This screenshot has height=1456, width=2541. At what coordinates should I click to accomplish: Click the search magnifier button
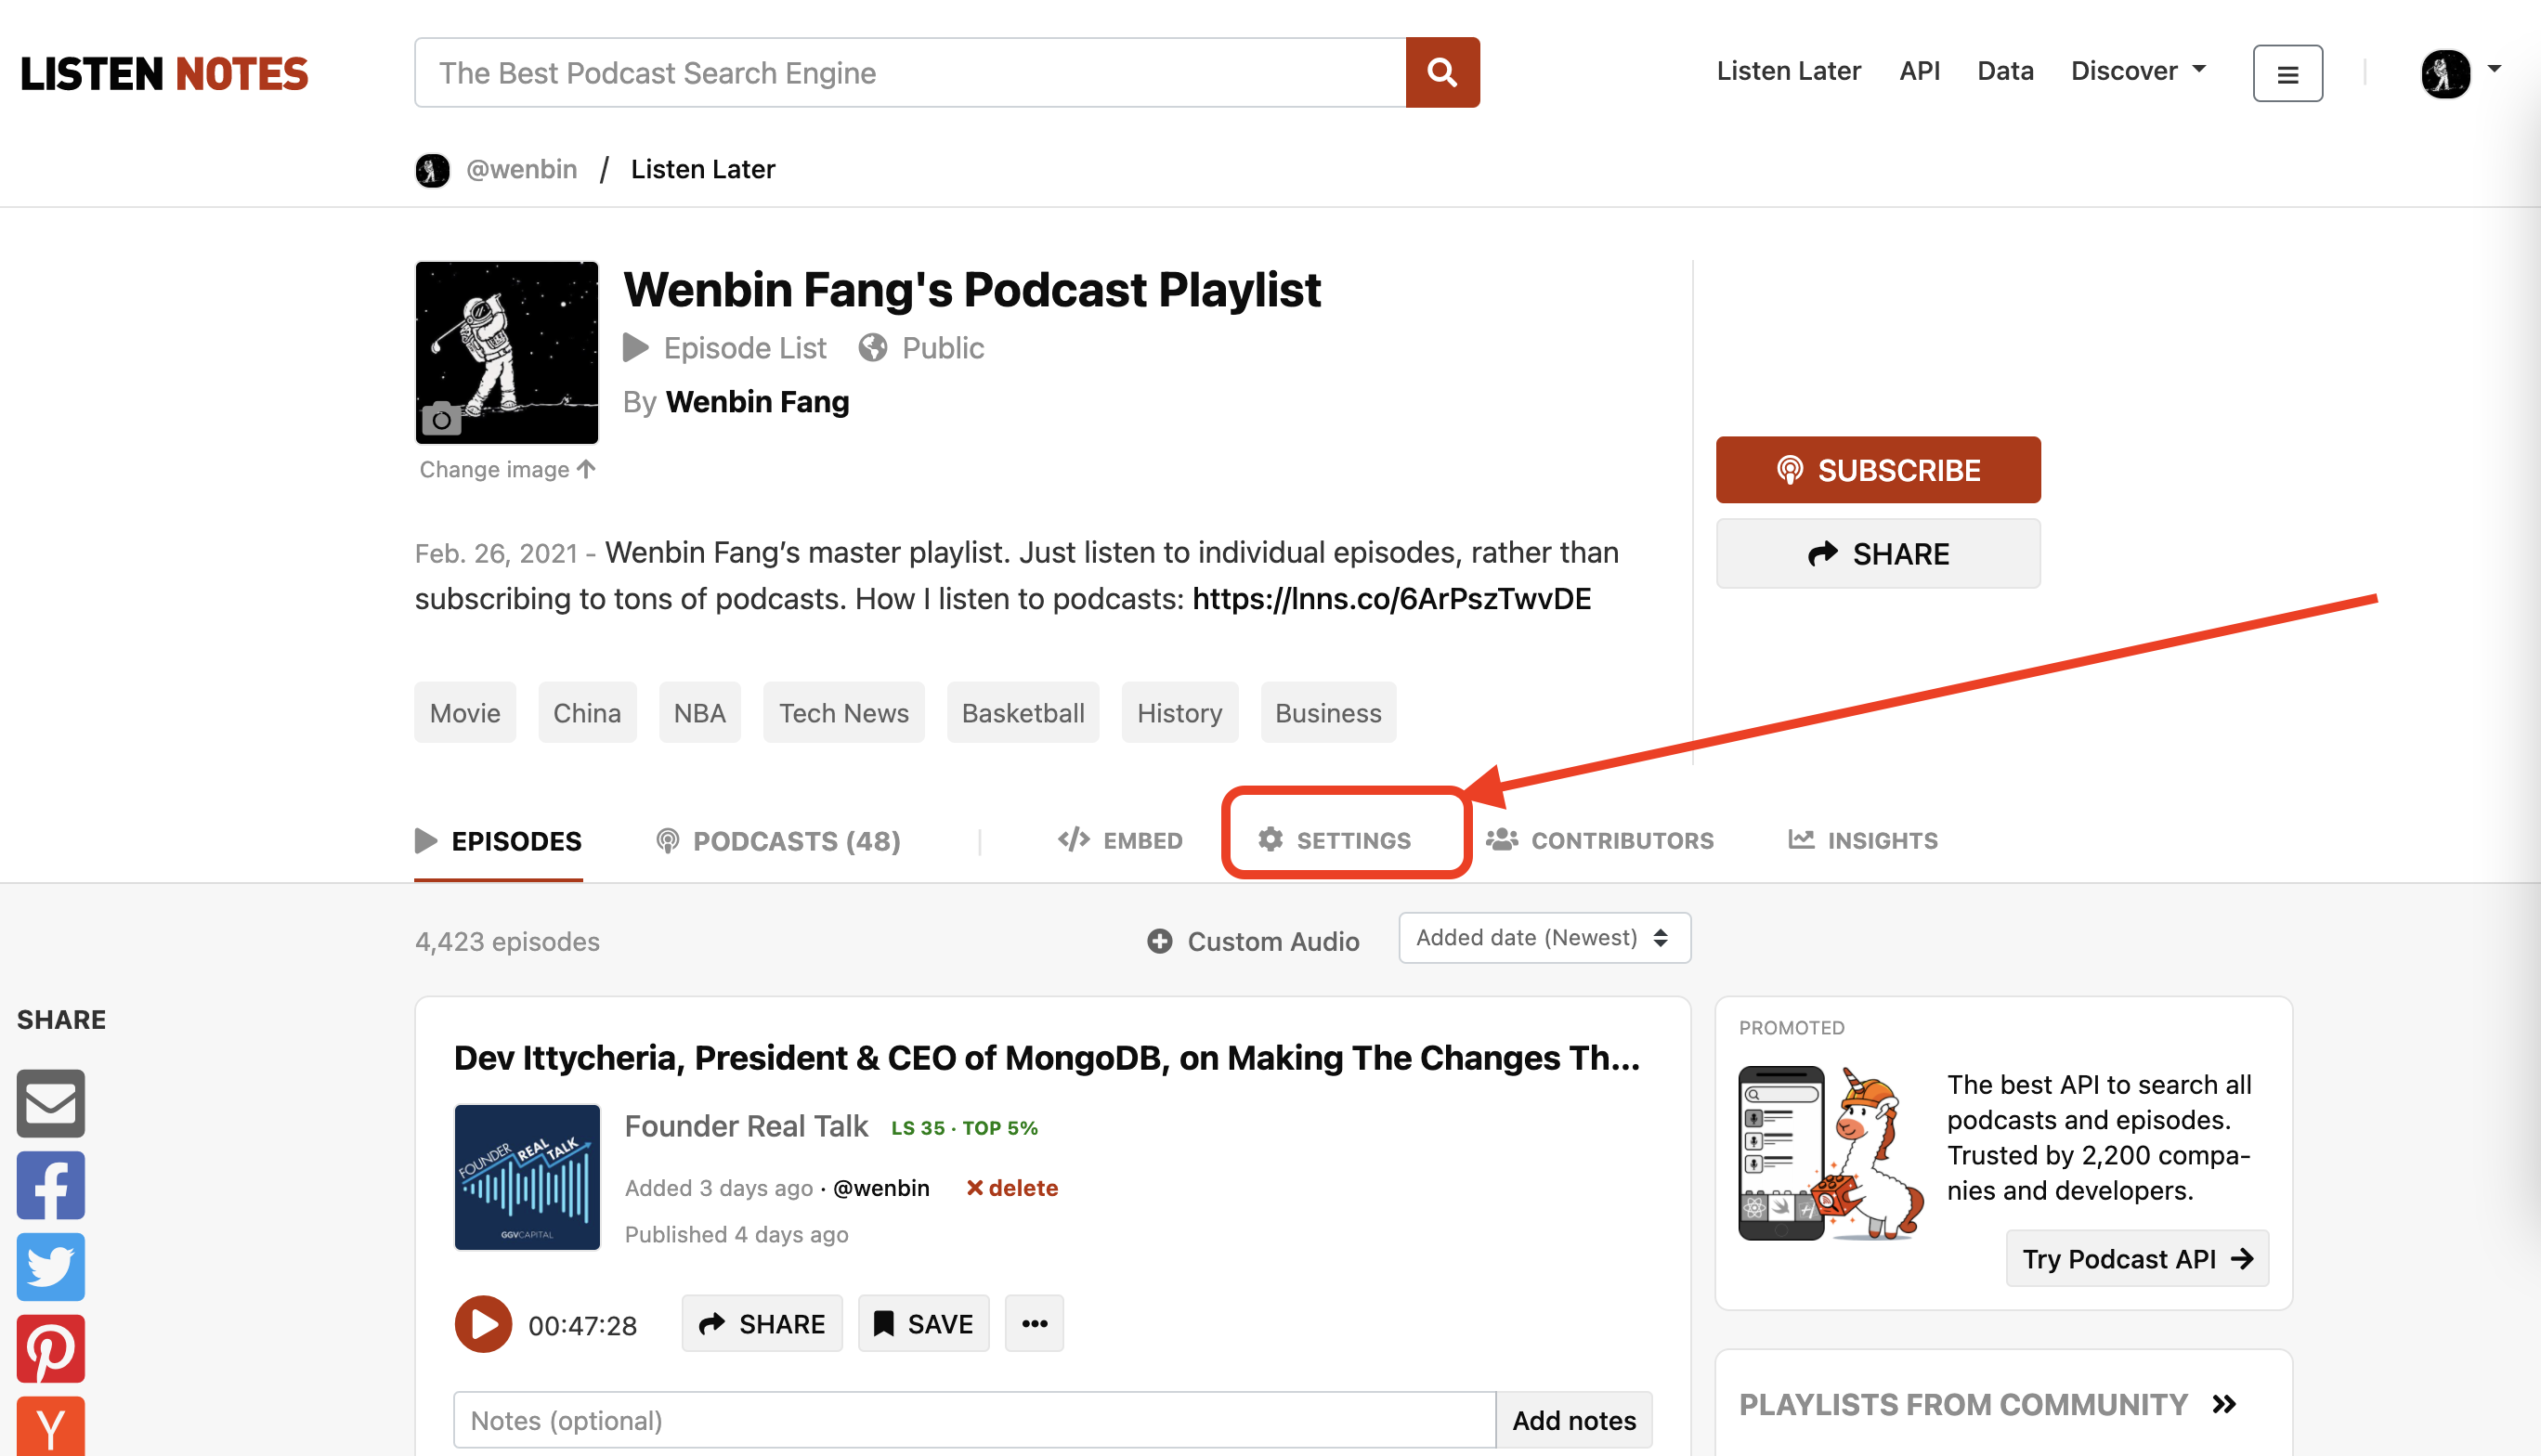pos(1442,72)
